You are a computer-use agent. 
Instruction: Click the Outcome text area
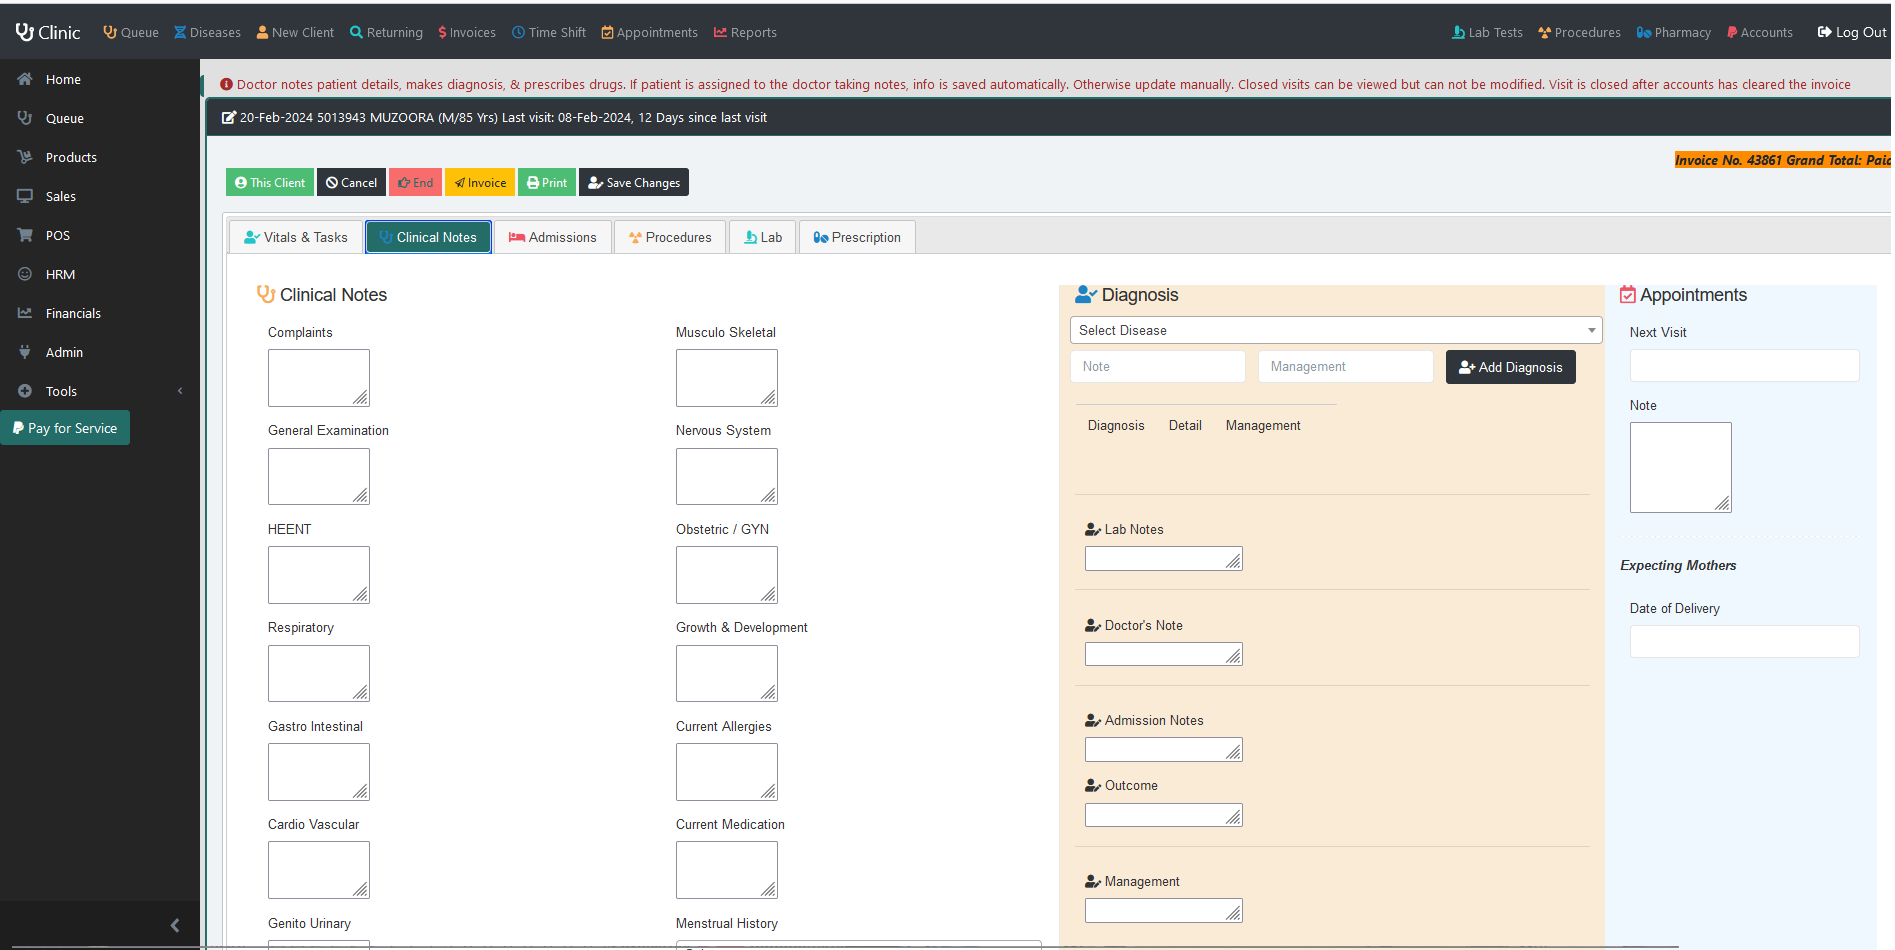tap(1164, 815)
